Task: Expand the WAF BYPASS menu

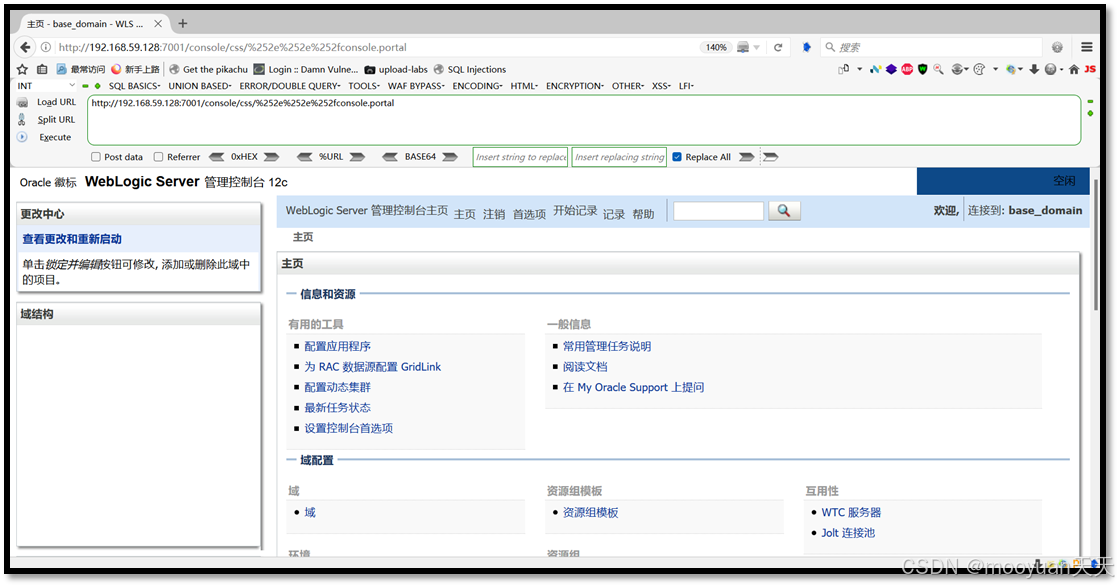Action: [416, 86]
